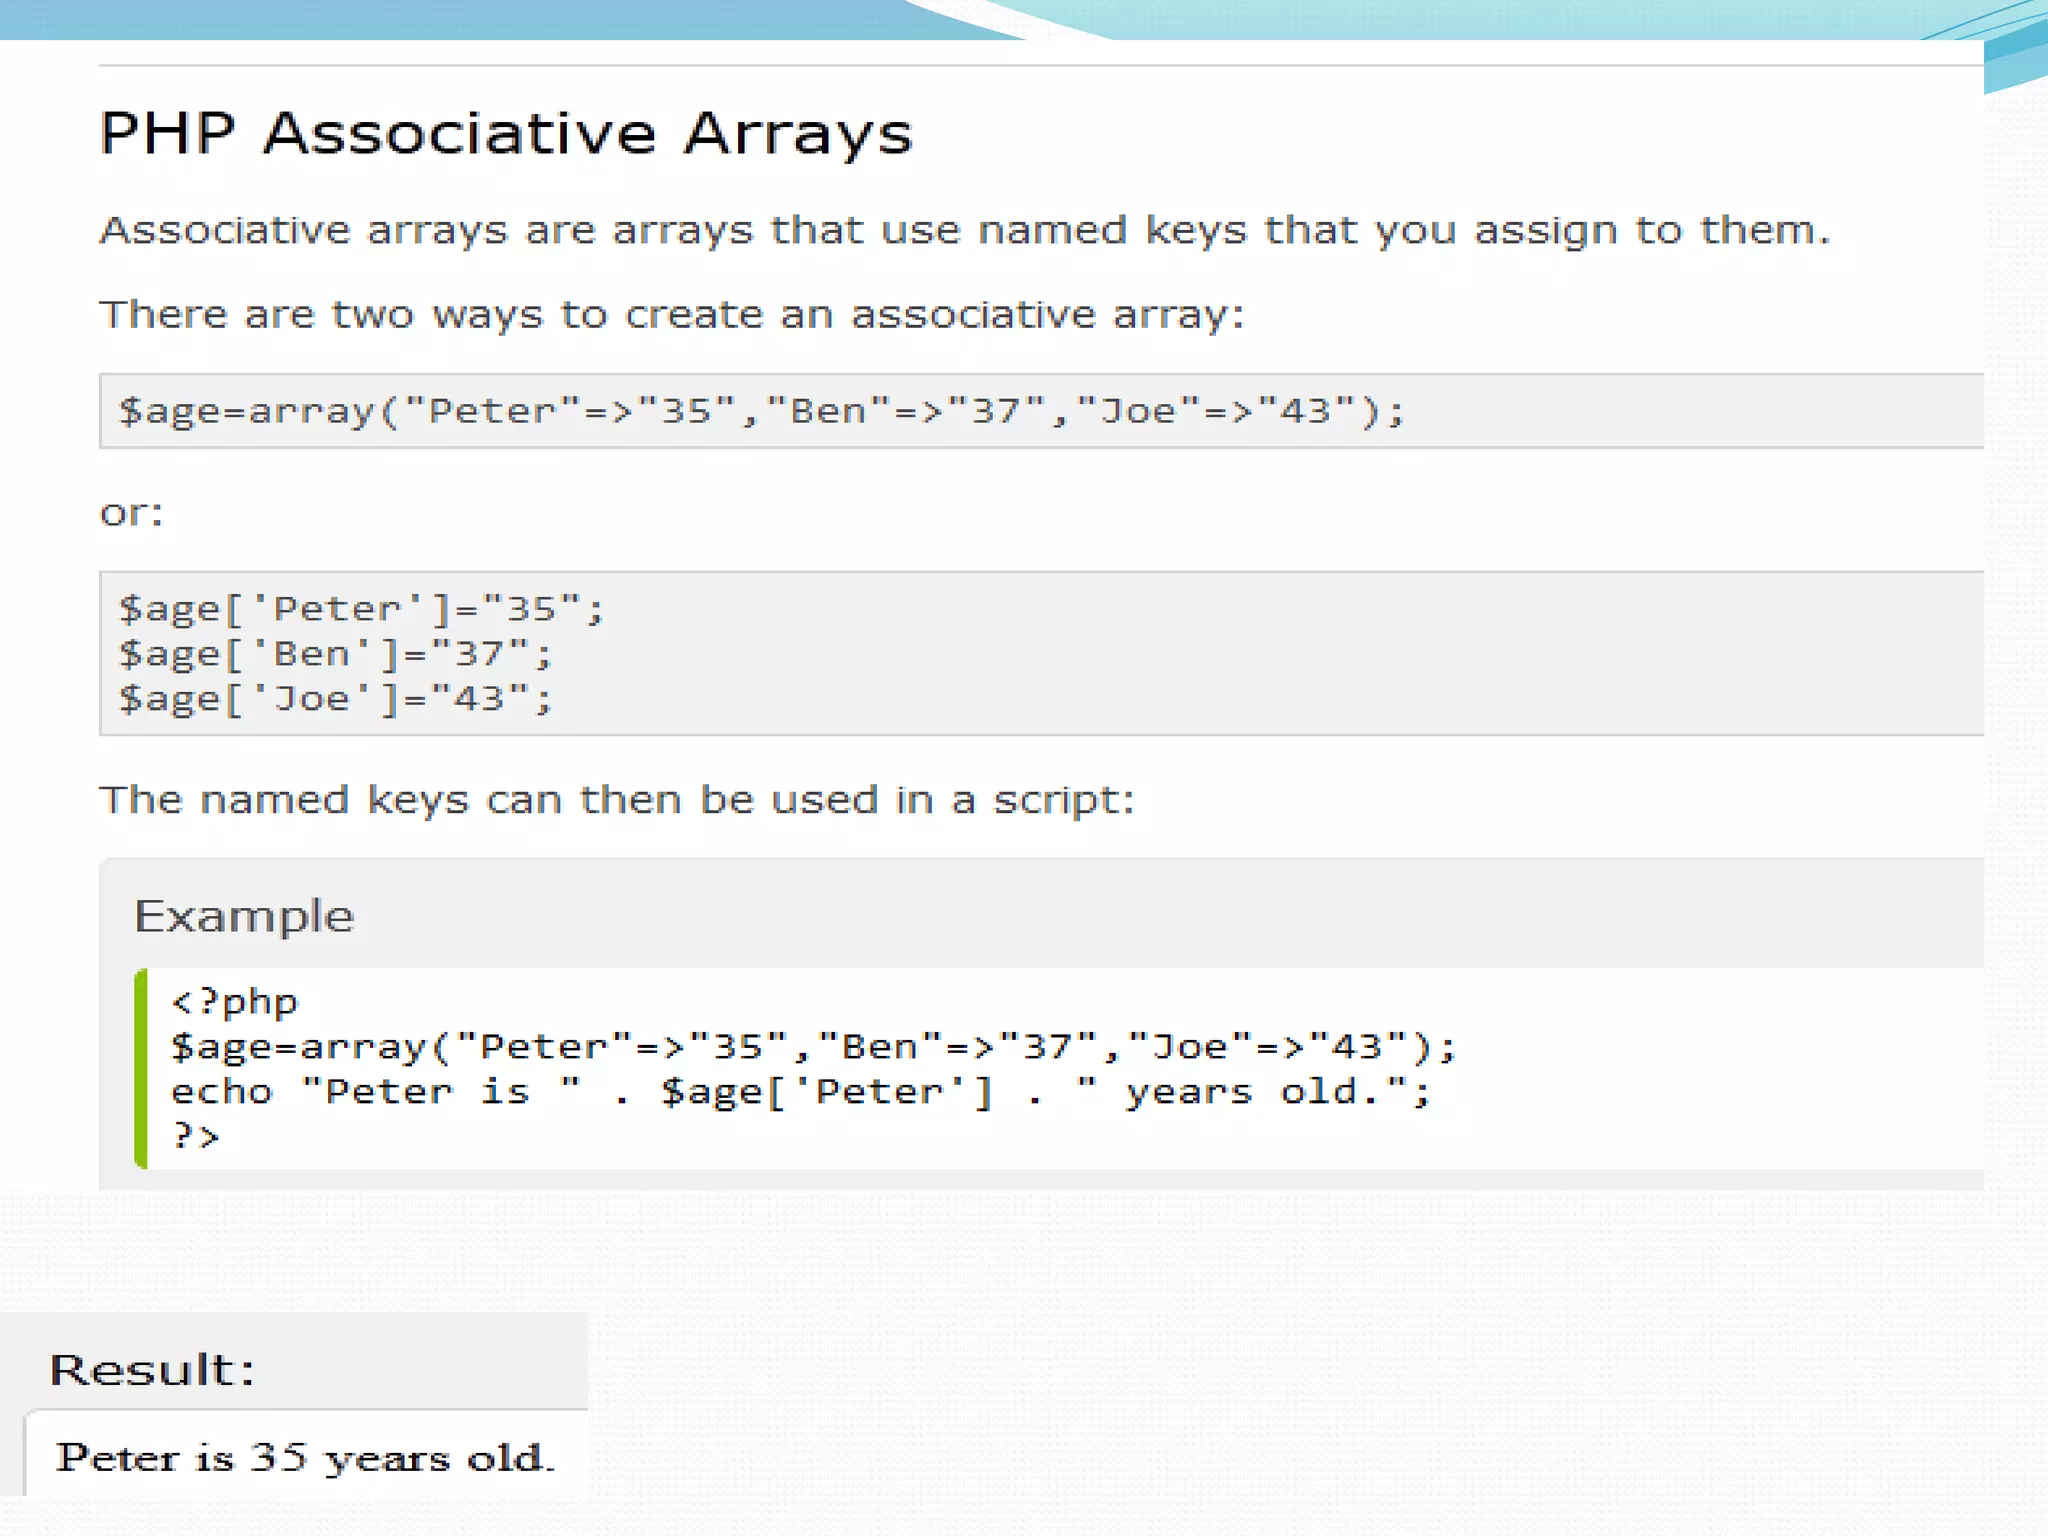Click the 'or:' text between code blocks

131,513
